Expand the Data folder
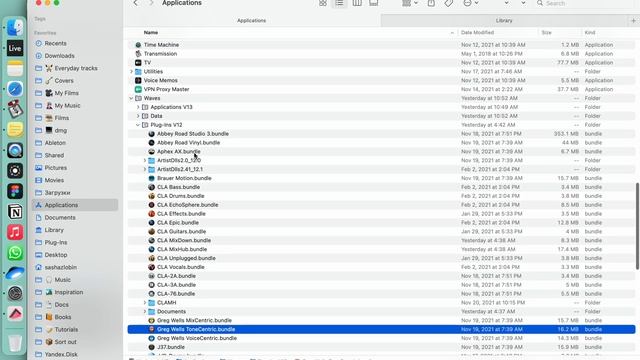The height and width of the screenshot is (360, 640). tap(138, 116)
